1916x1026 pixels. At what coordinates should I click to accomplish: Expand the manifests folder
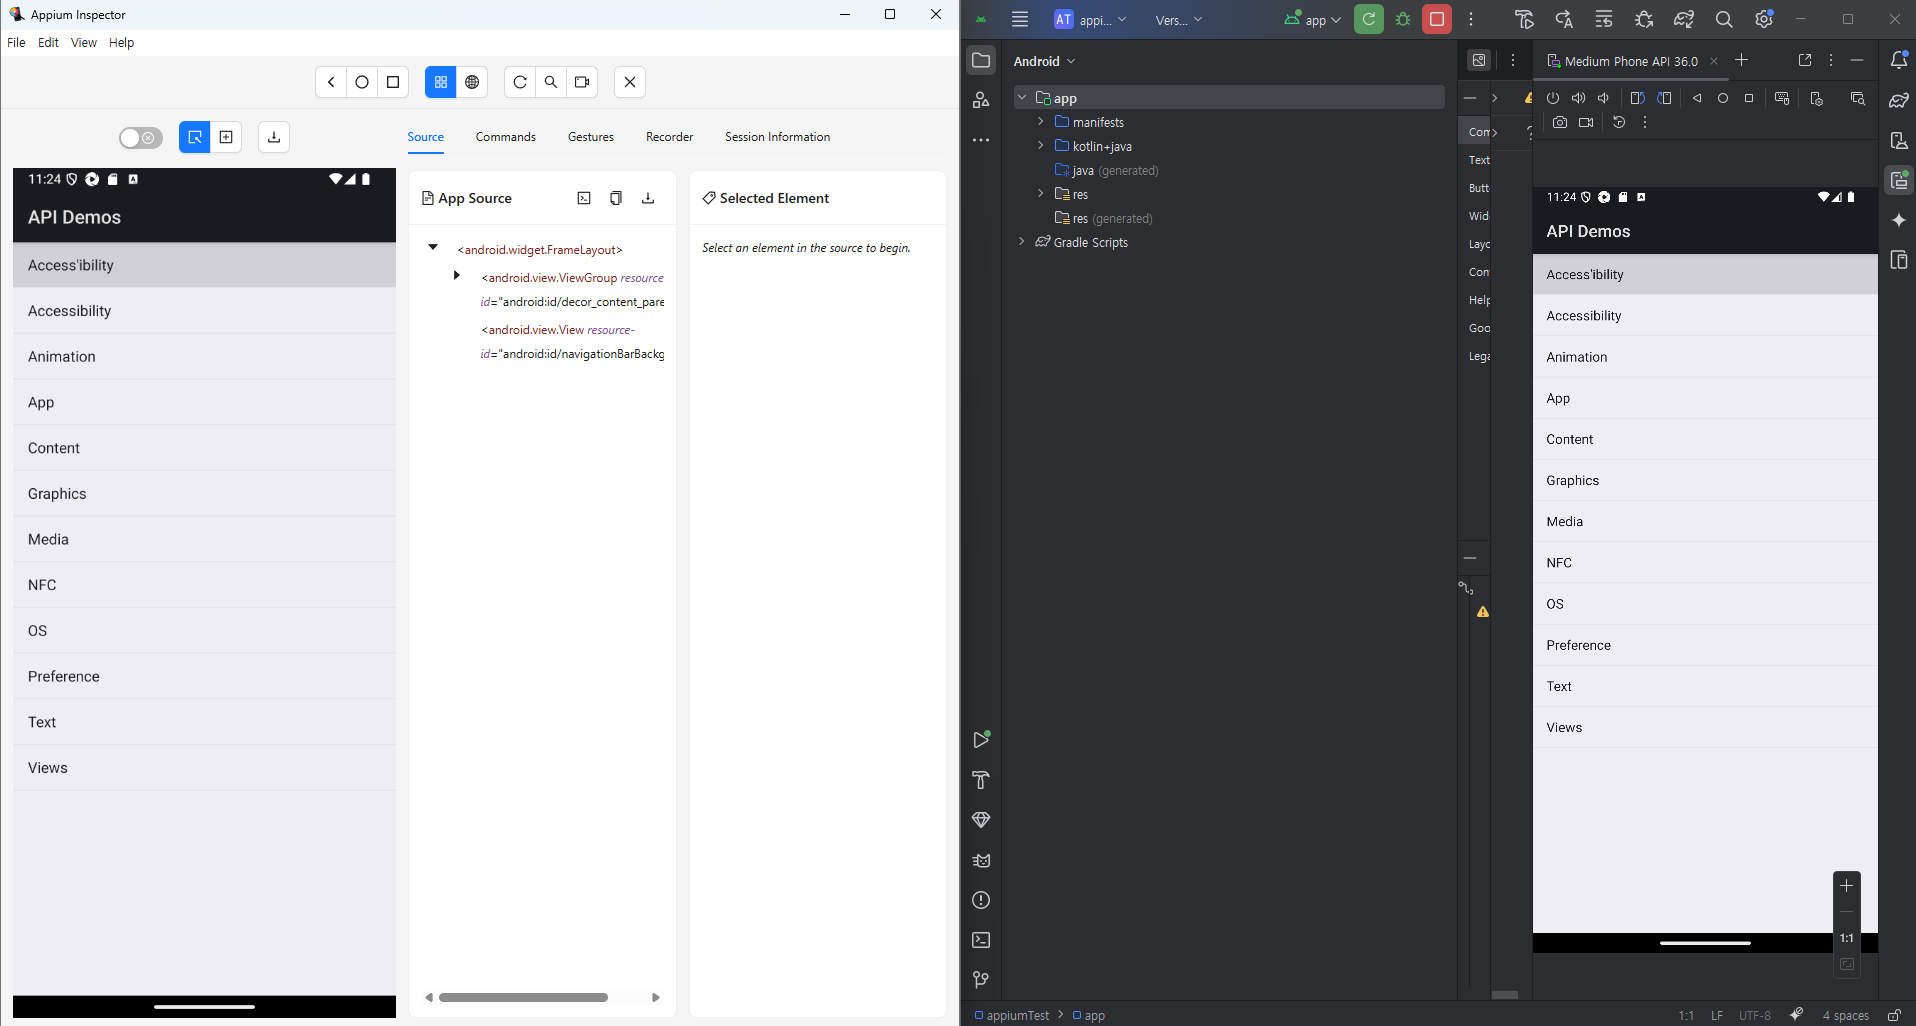click(1041, 122)
